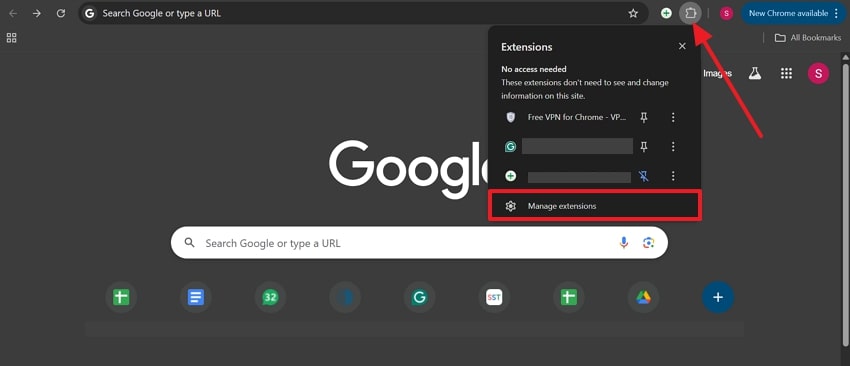850x366 pixels.
Task: Open the Extensions puzzle-piece toolbar button
Action: tap(690, 14)
